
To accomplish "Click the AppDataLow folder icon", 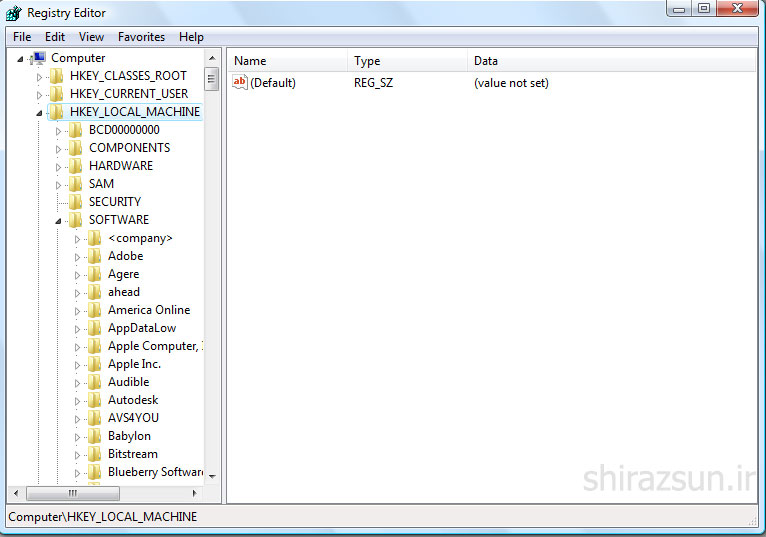I will click(95, 328).
